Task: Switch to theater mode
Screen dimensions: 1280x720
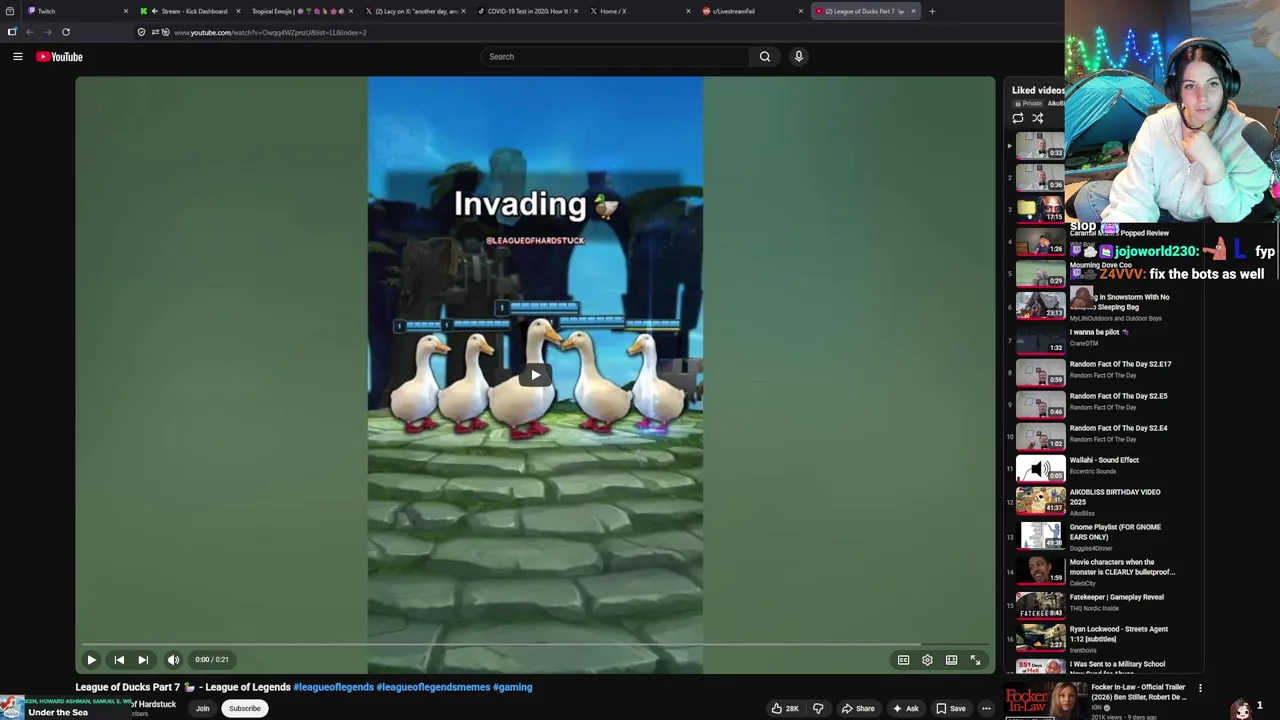Action: pyautogui.click(x=951, y=660)
